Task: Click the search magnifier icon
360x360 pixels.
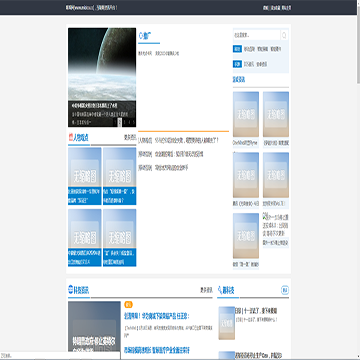Action: click(x=284, y=35)
